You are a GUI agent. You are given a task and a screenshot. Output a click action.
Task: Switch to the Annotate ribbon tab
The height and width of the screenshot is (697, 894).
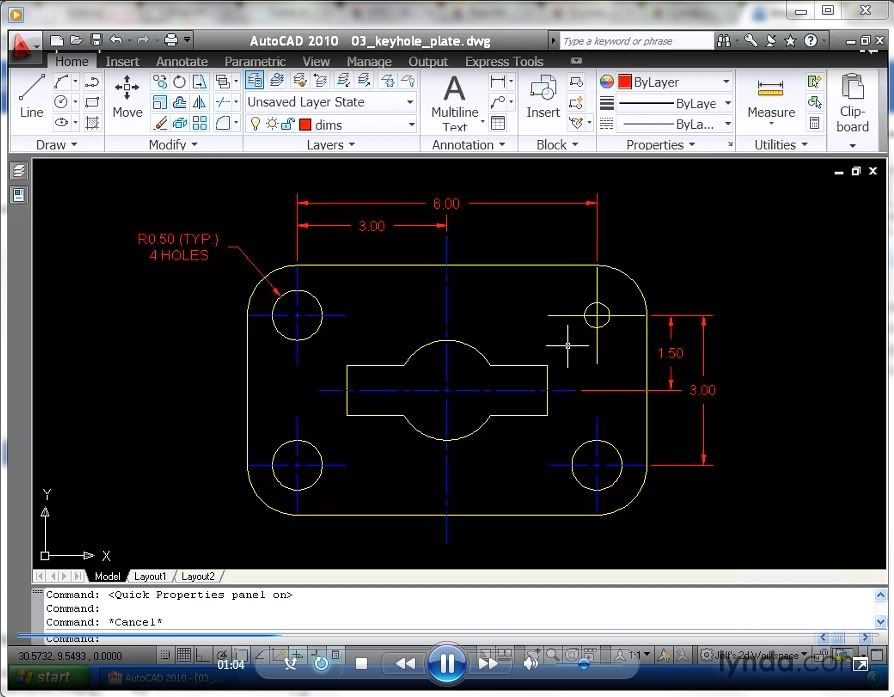point(182,61)
